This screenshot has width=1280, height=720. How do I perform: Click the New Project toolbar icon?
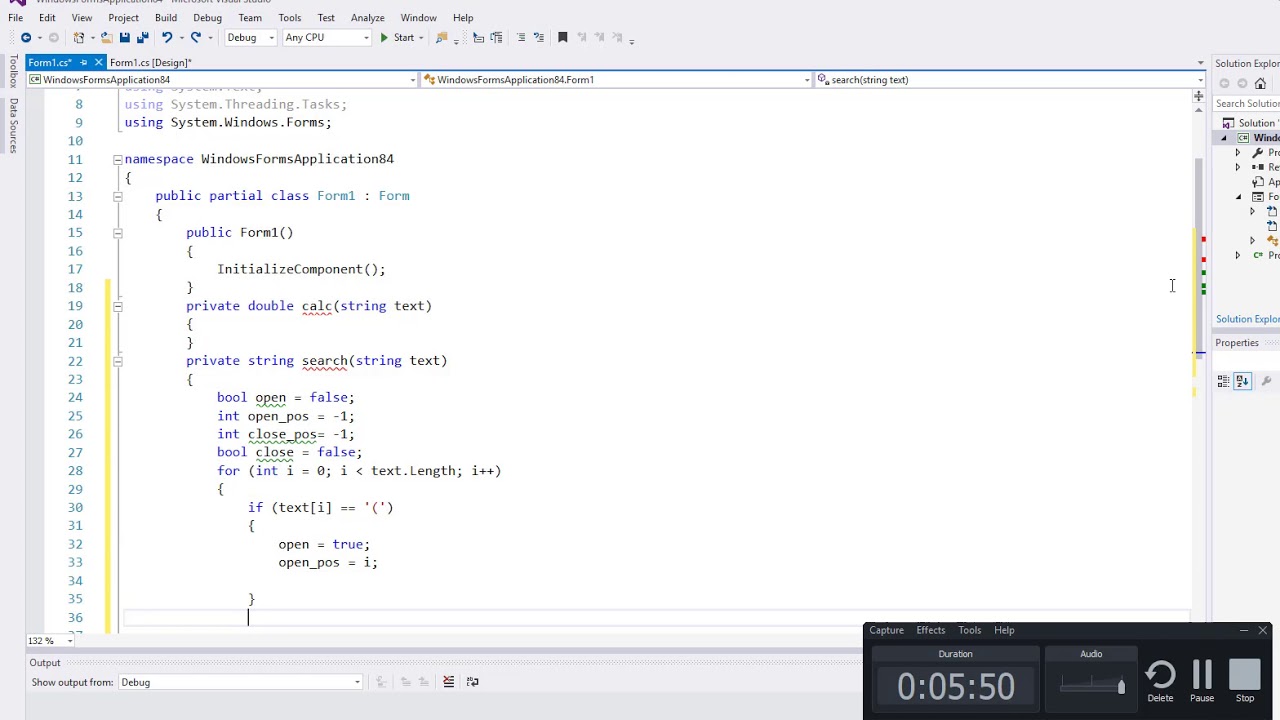coord(79,38)
